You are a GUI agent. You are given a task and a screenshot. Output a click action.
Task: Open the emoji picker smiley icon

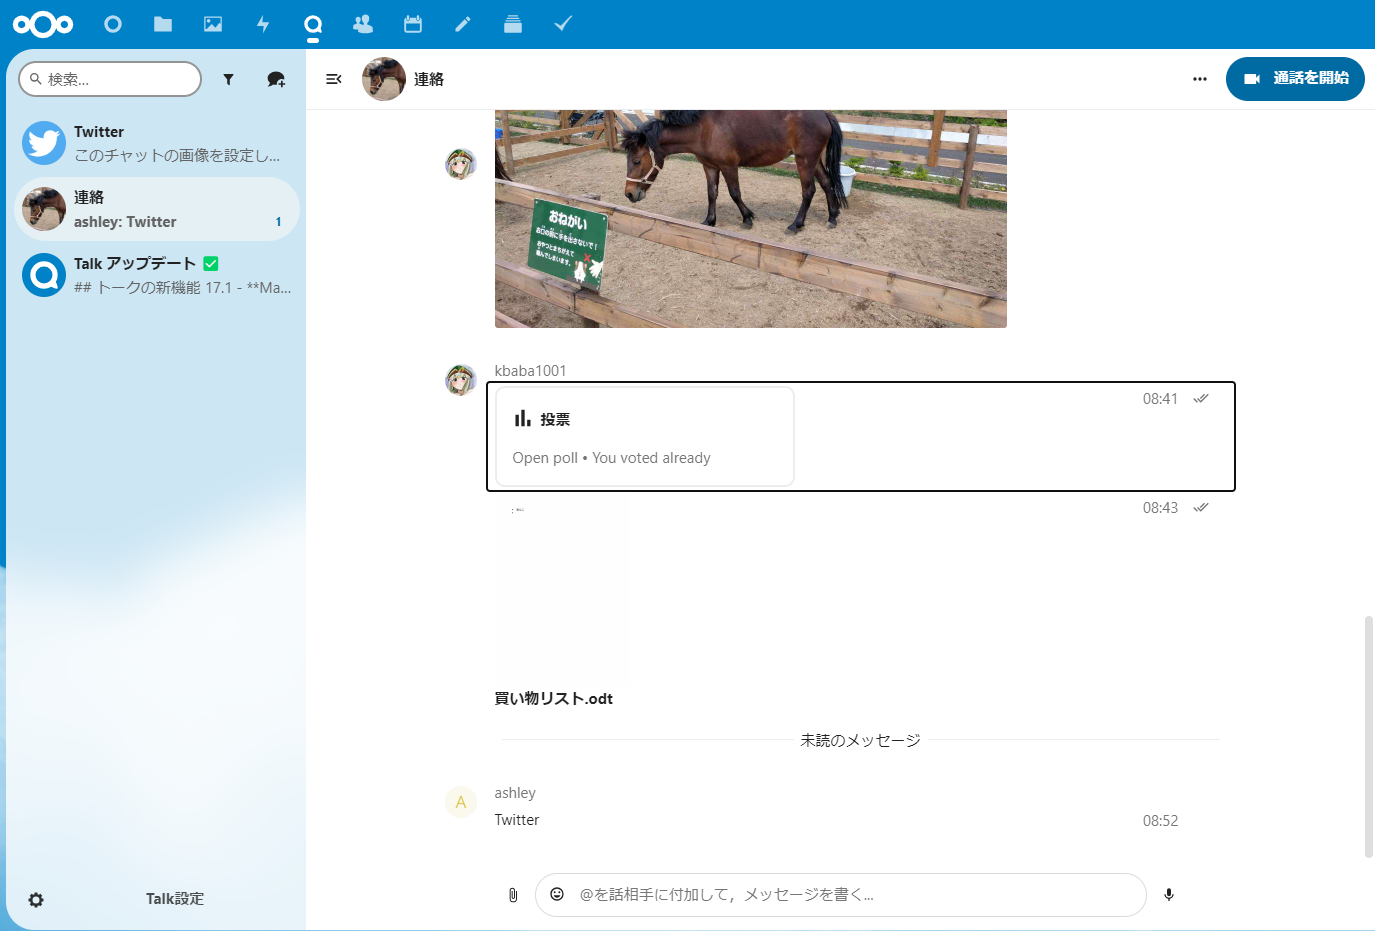[x=557, y=894]
